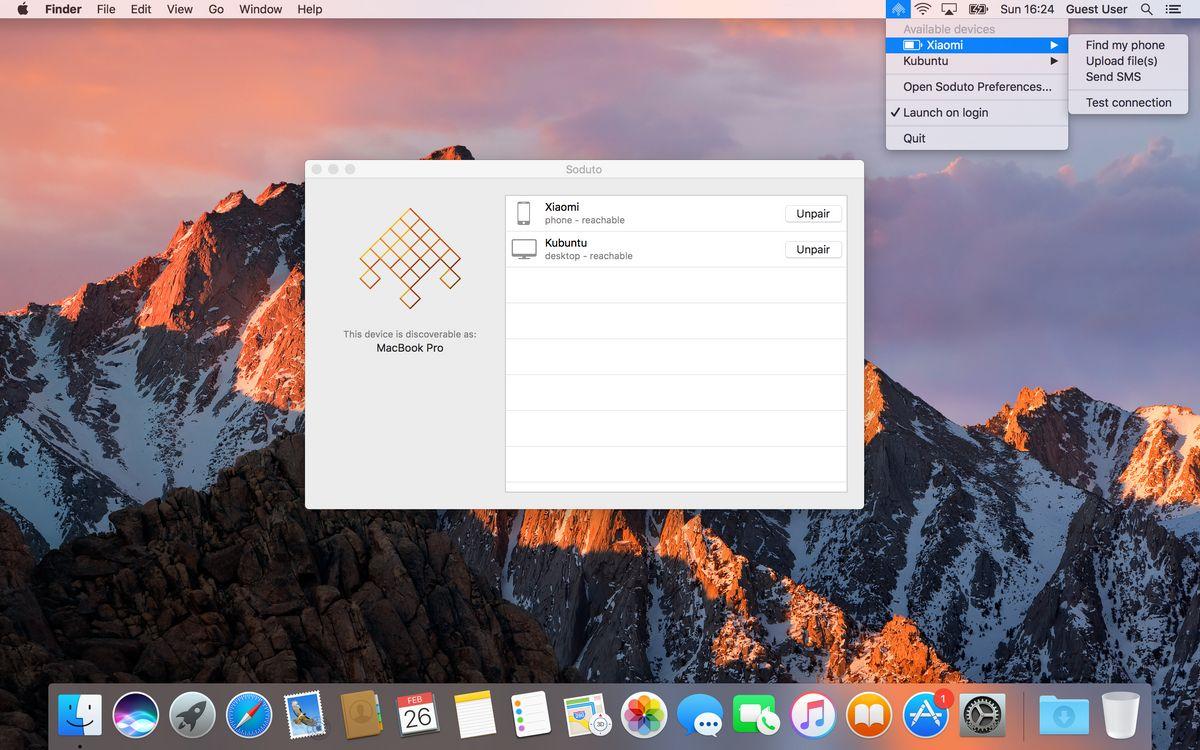Click the Soduto menu bar icon

[x=898, y=9]
